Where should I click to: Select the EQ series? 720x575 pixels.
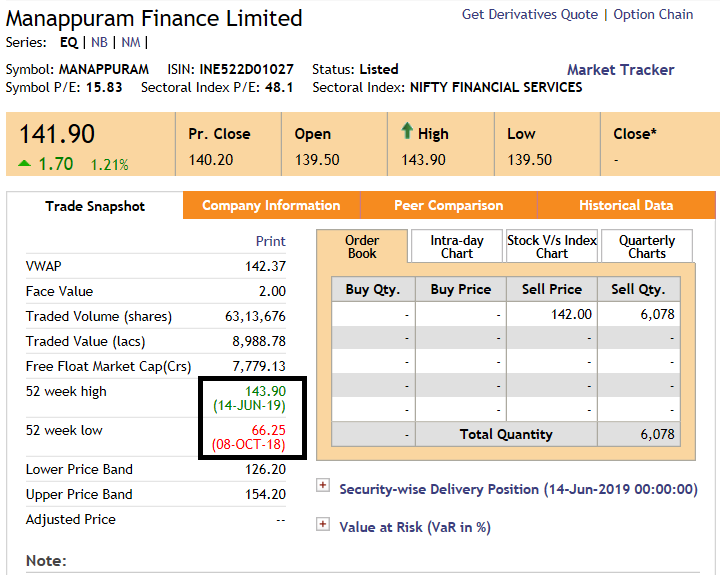pyautogui.click(x=69, y=43)
